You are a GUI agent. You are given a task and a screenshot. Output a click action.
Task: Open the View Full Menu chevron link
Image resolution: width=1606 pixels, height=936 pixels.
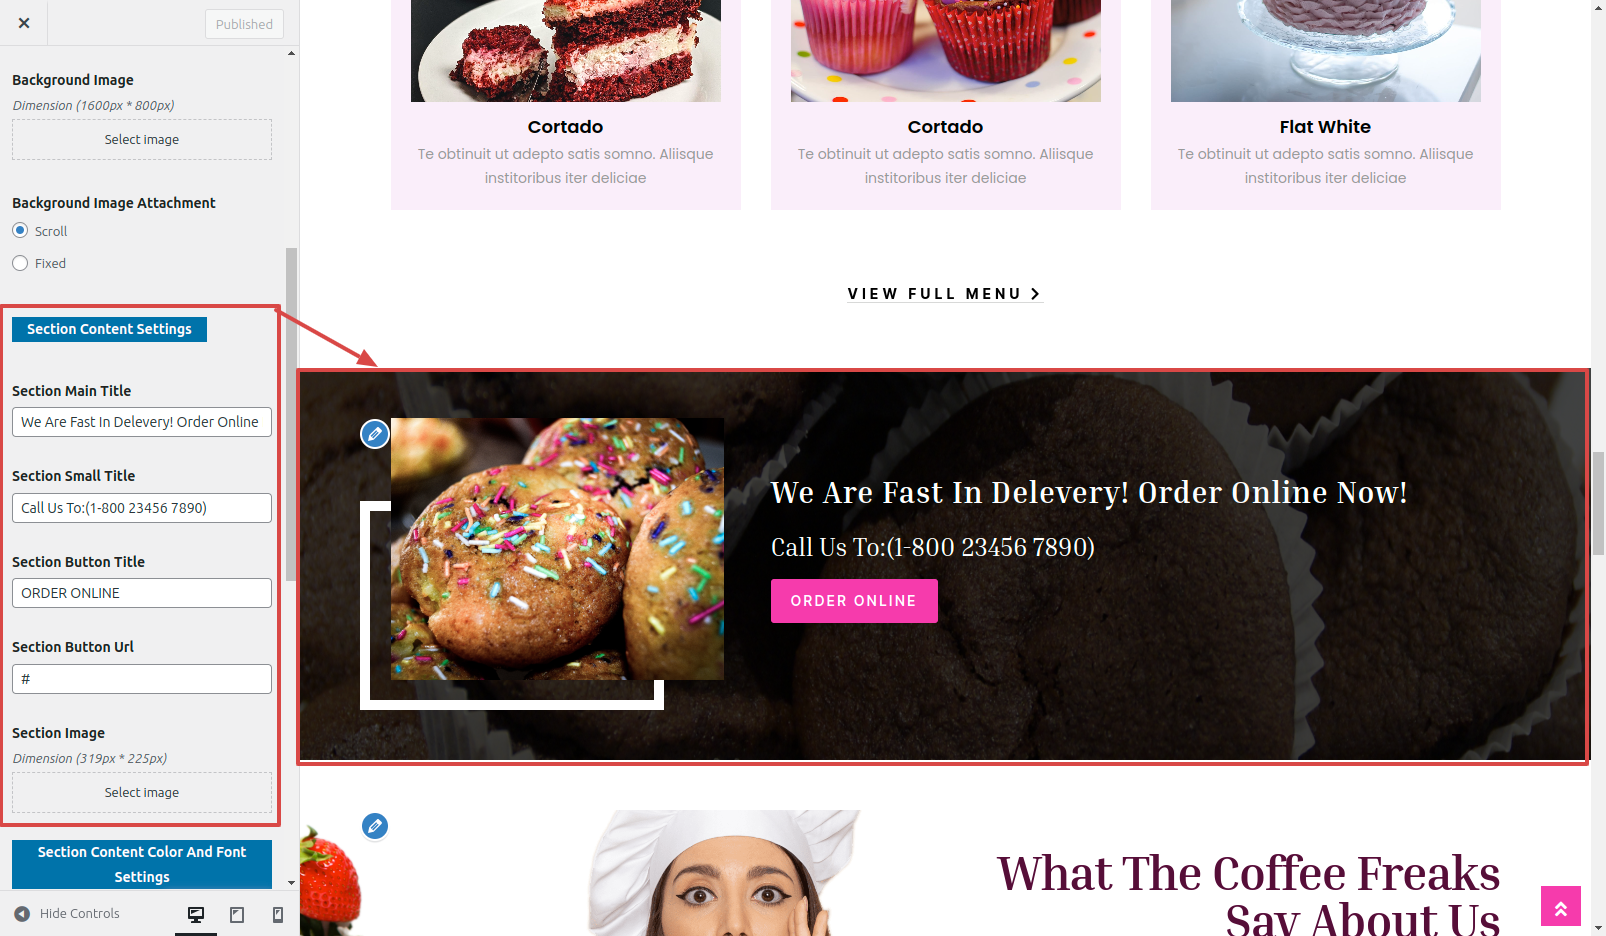click(945, 294)
